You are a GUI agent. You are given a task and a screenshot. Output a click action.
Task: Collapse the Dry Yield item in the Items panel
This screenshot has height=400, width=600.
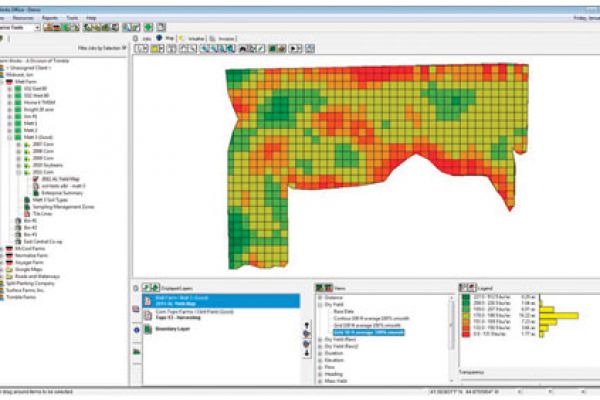320,305
